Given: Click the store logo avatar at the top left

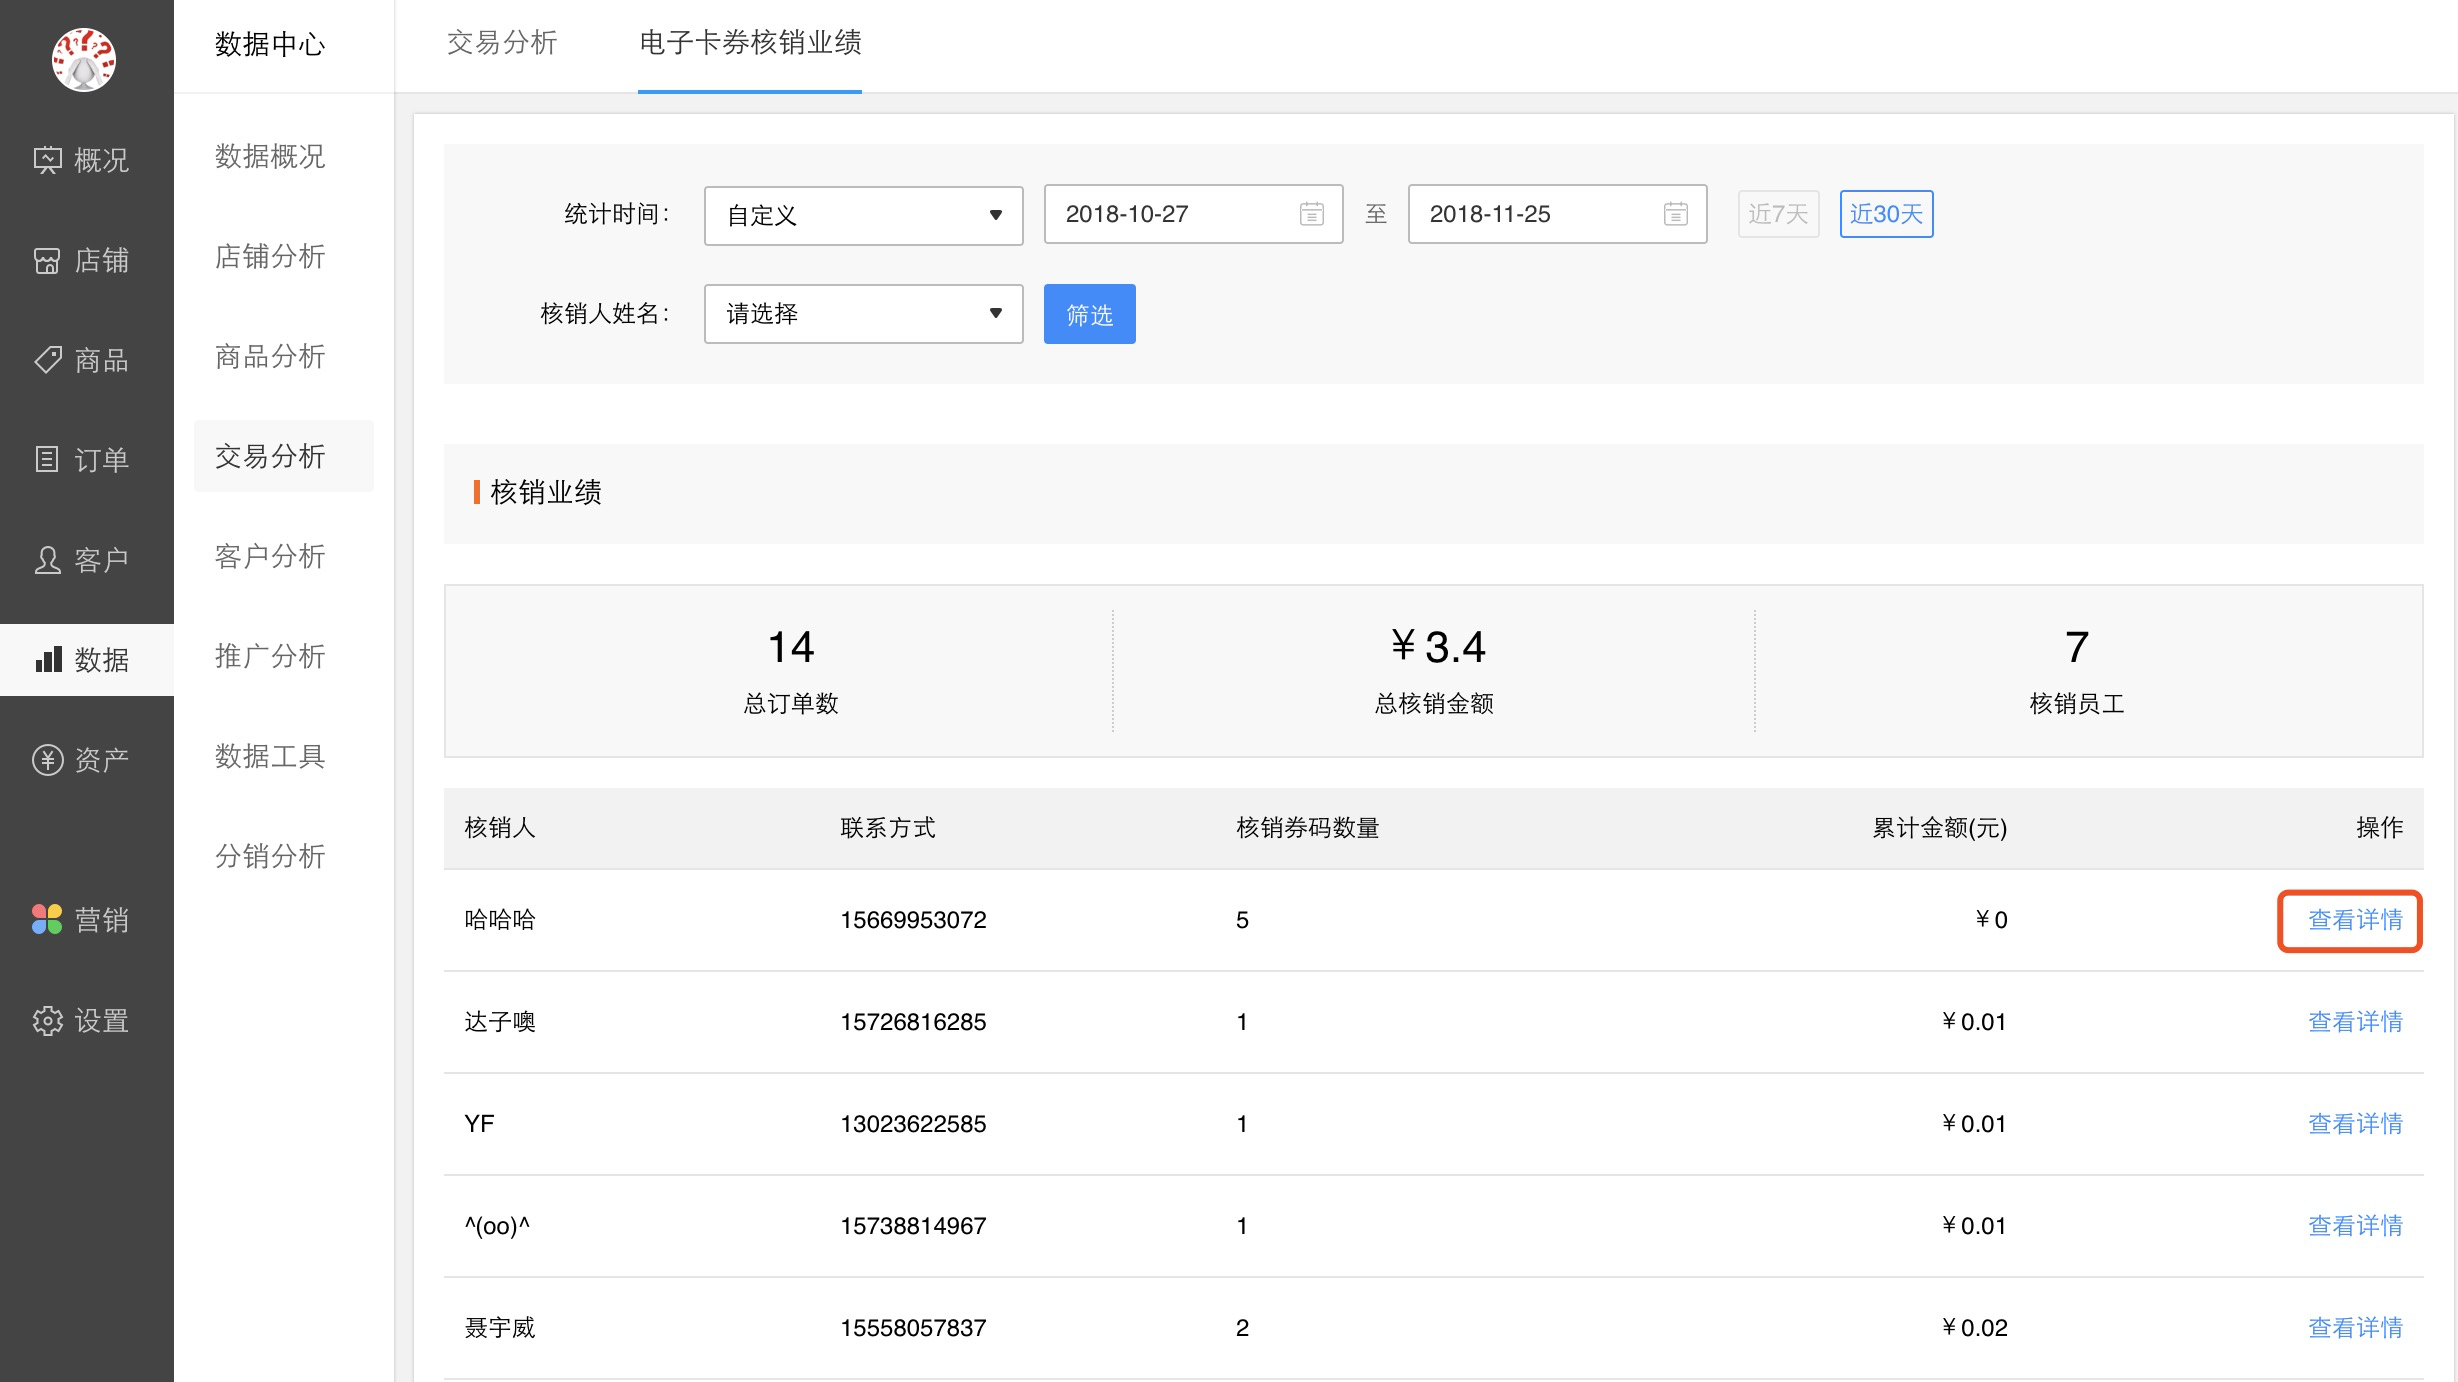Looking at the screenshot, I should [84, 59].
